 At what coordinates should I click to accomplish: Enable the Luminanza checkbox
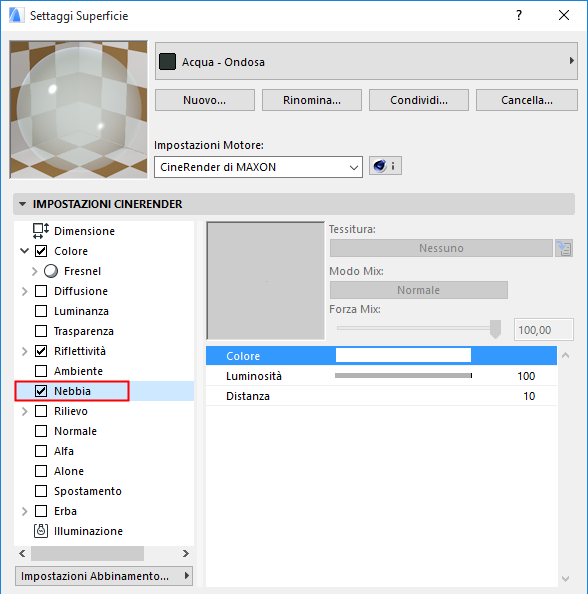click(41, 311)
